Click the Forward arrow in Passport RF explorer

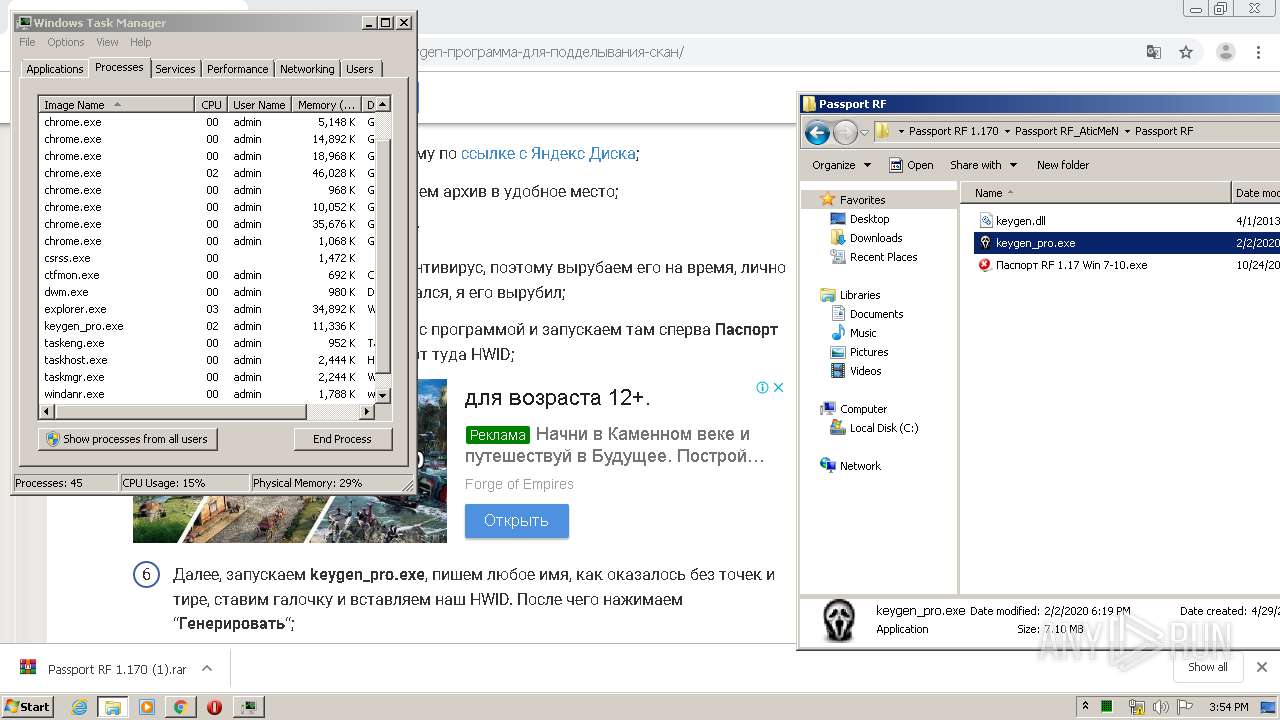tap(845, 132)
